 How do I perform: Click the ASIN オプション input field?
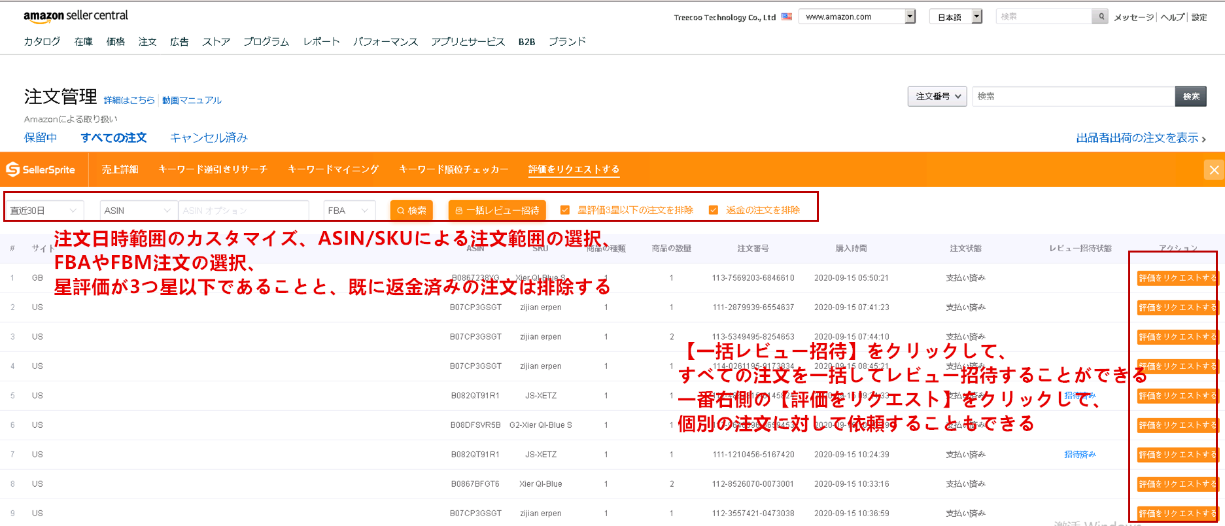pos(243,210)
